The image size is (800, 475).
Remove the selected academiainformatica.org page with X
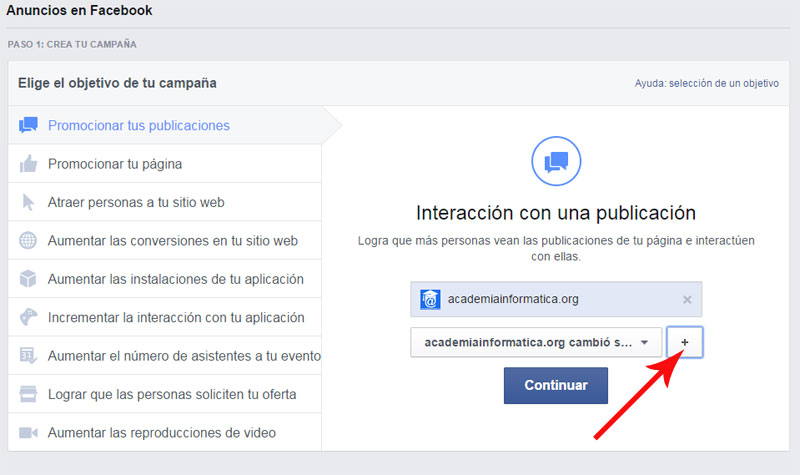click(x=687, y=299)
